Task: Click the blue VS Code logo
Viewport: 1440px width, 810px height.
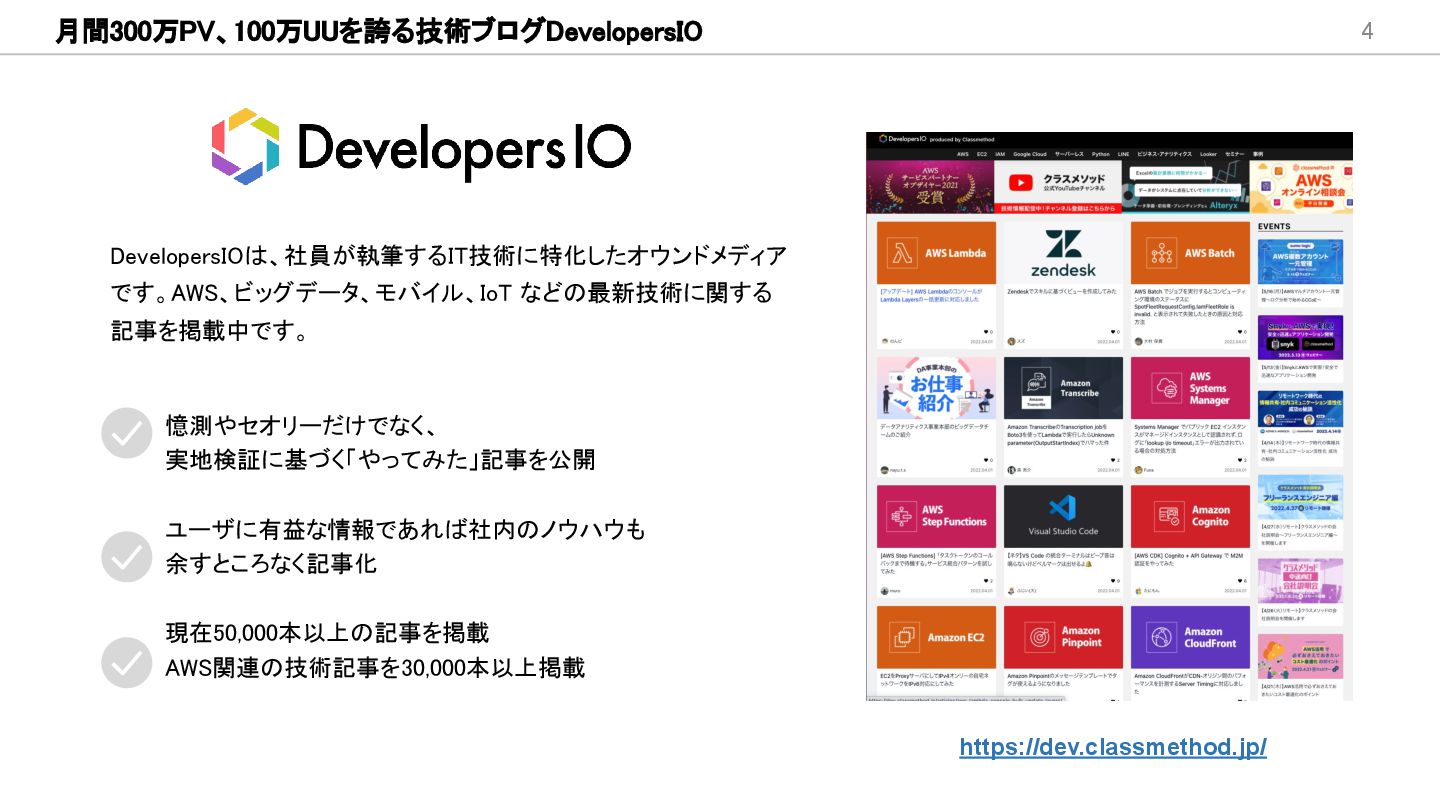Action: pos(1062,507)
